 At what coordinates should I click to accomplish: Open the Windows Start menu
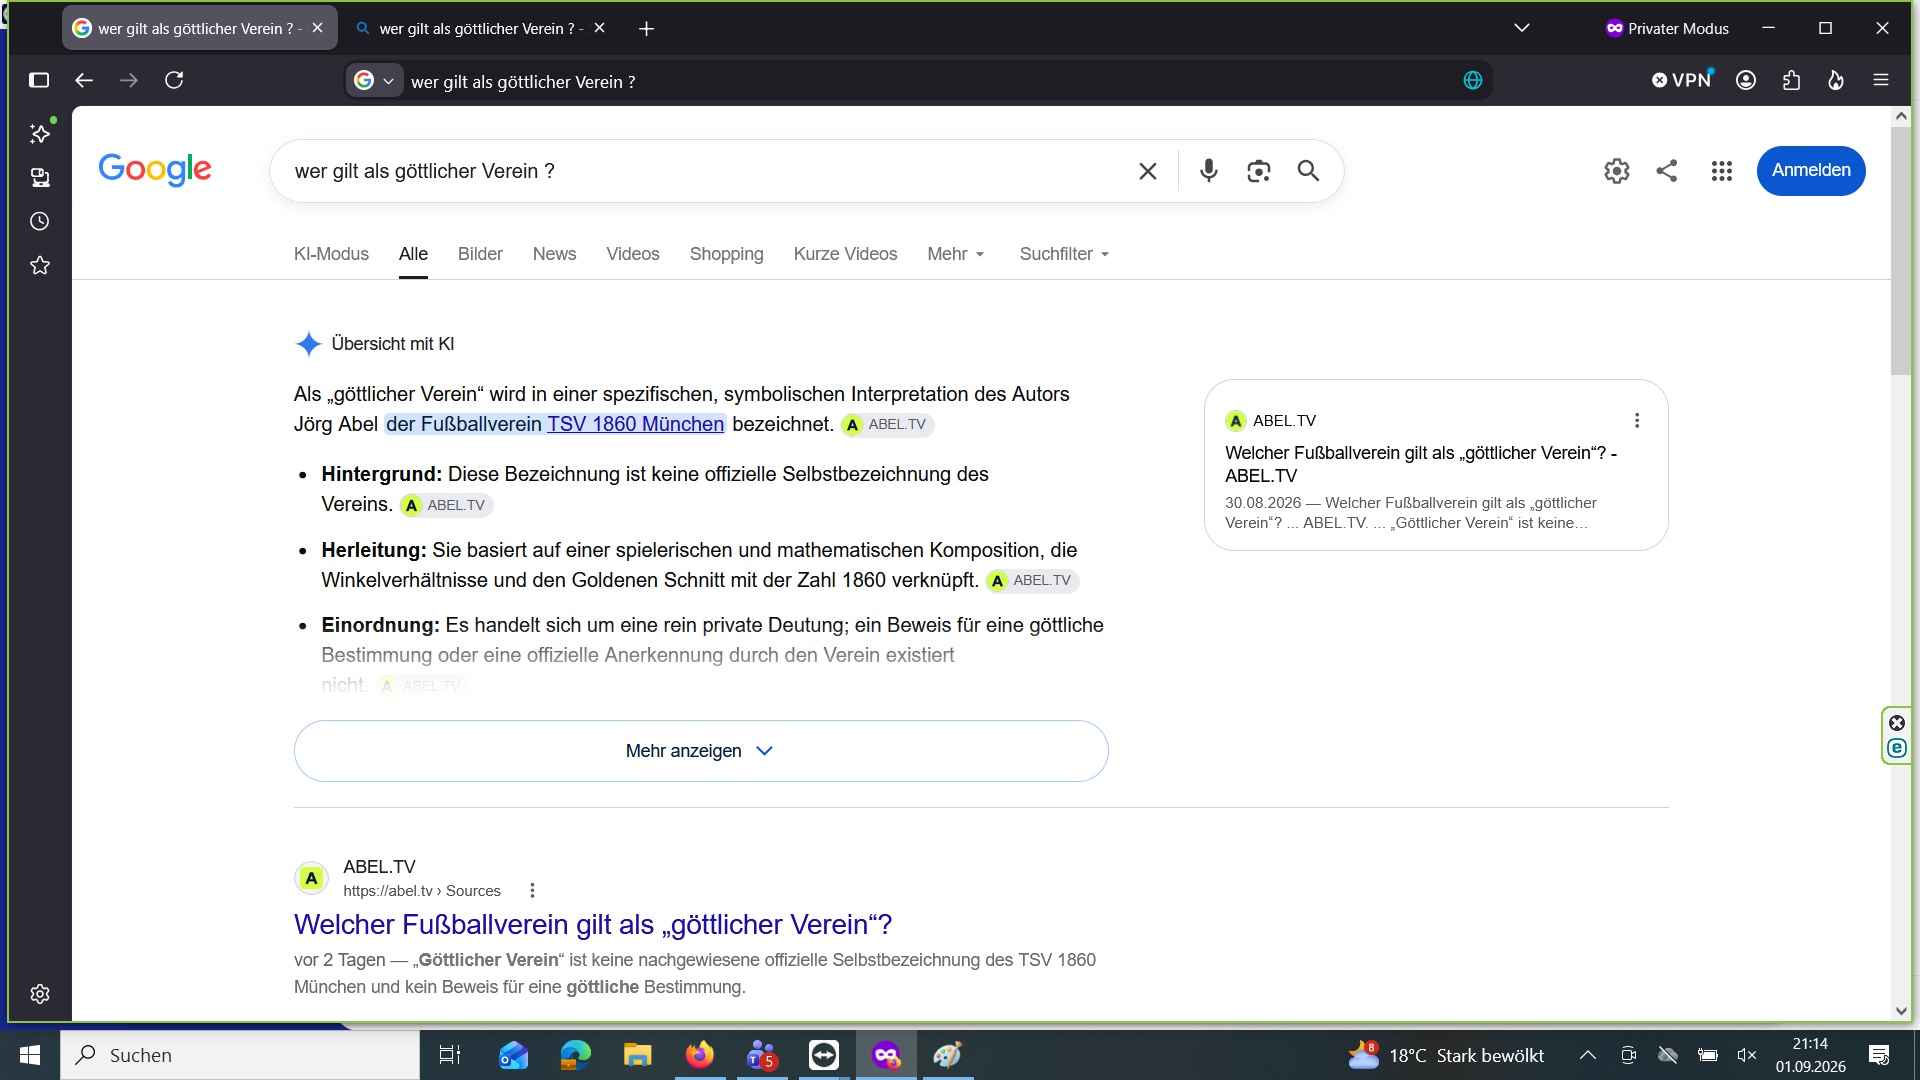click(x=30, y=1055)
